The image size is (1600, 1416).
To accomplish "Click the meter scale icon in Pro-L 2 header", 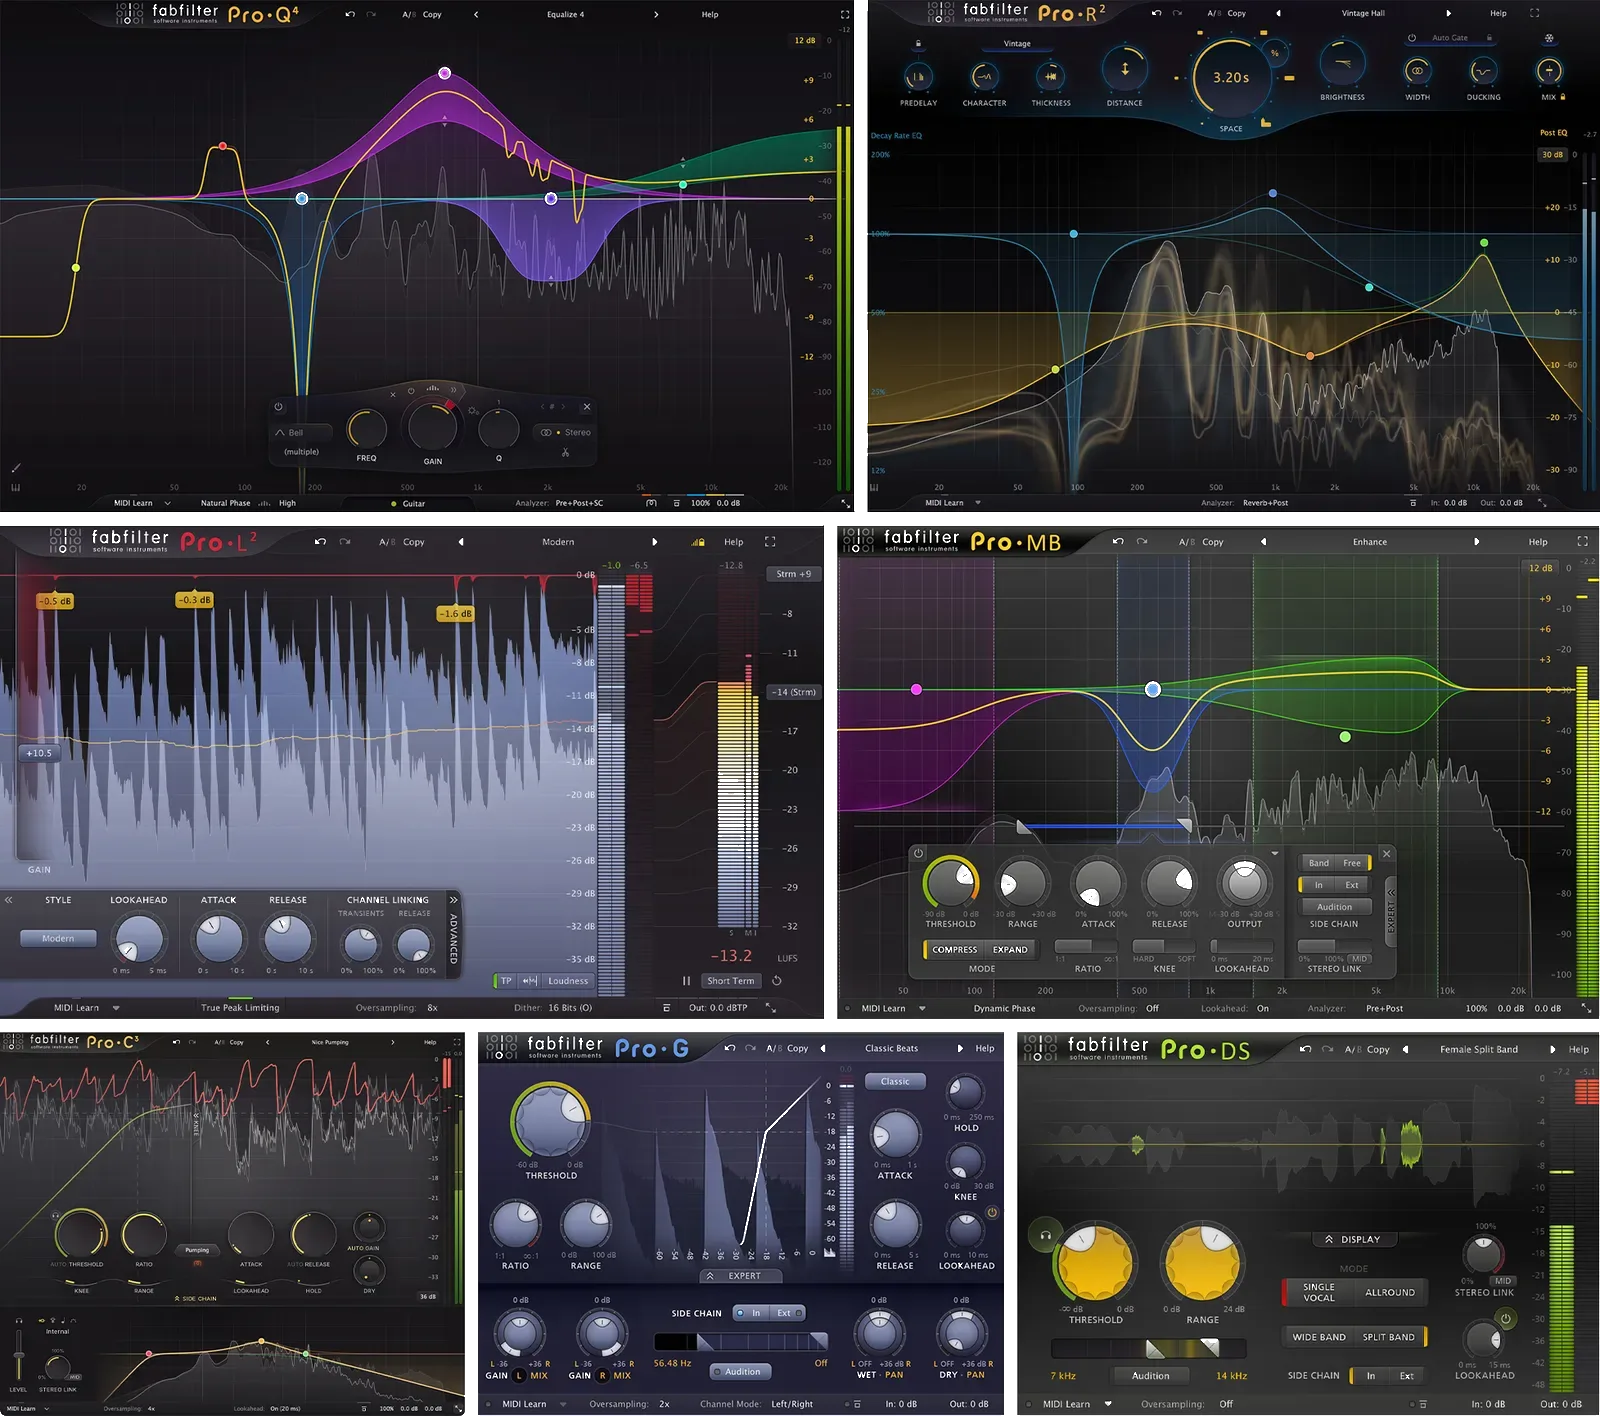I will (x=698, y=542).
